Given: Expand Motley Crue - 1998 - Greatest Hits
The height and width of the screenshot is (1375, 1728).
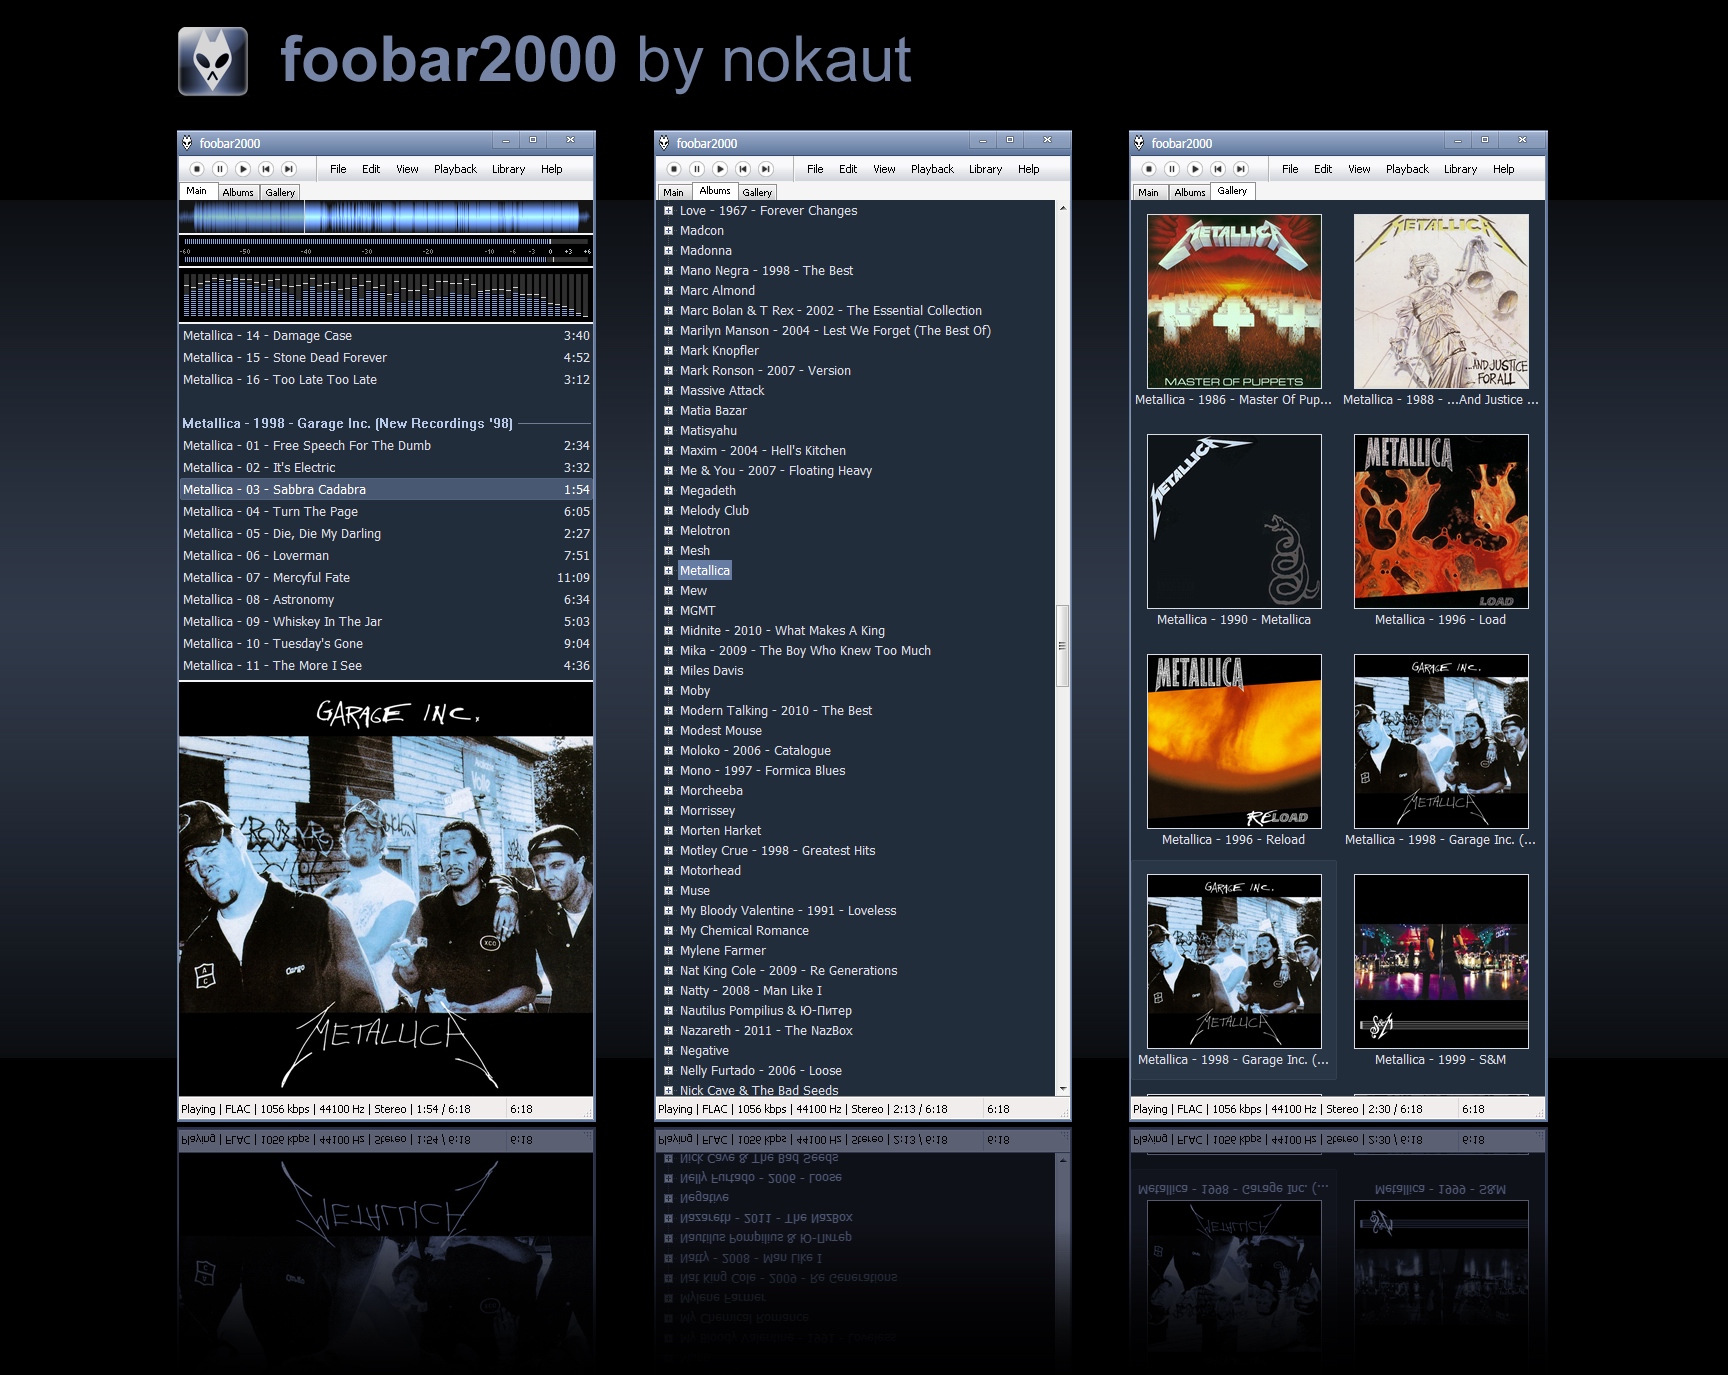Looking at the screenshot, I should coord(668,851).
